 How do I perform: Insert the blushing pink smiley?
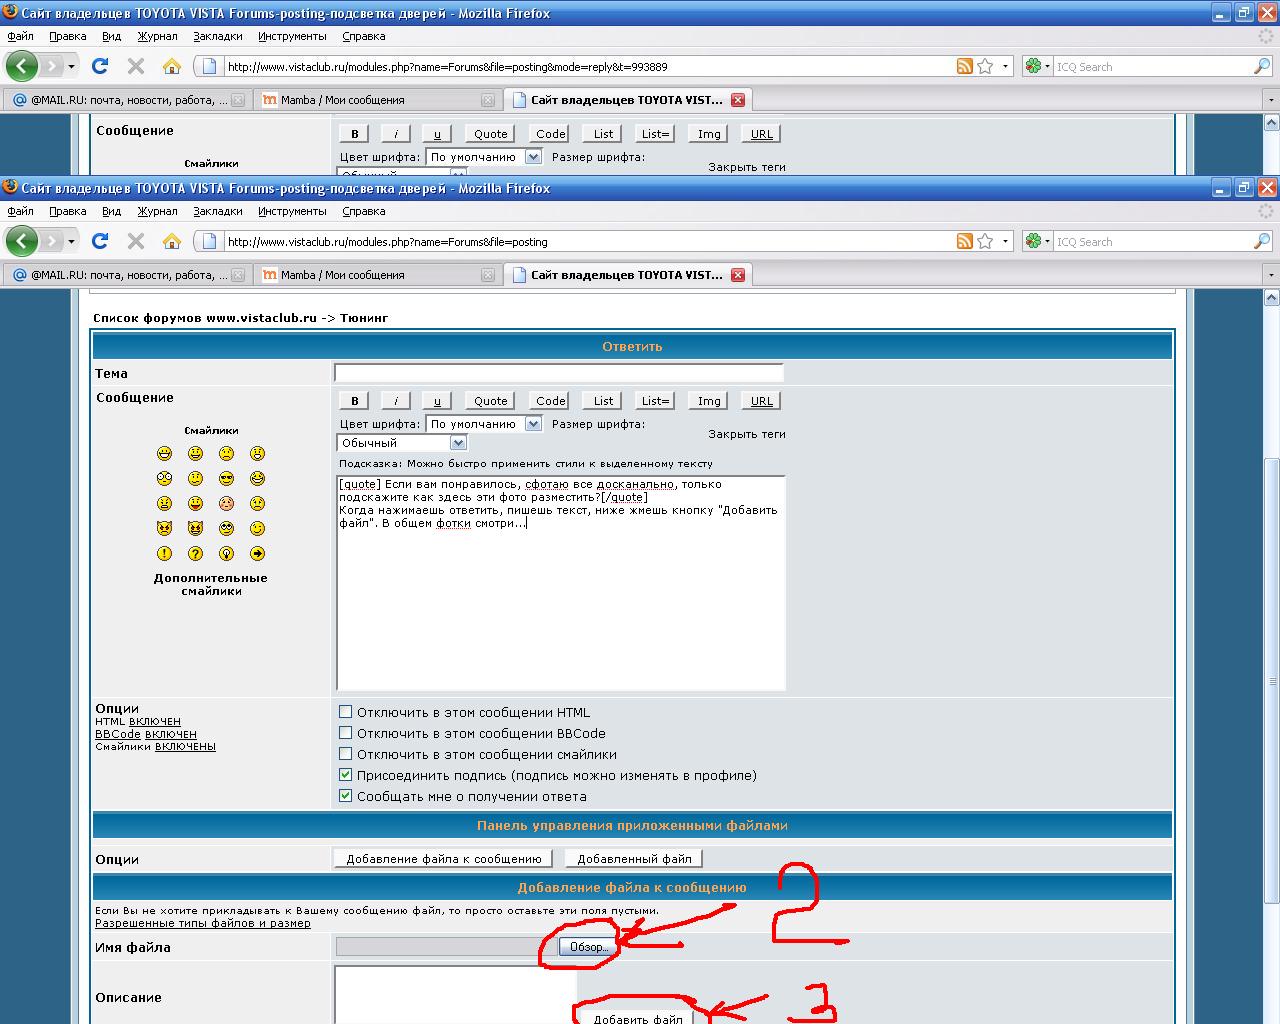[226, 503]
